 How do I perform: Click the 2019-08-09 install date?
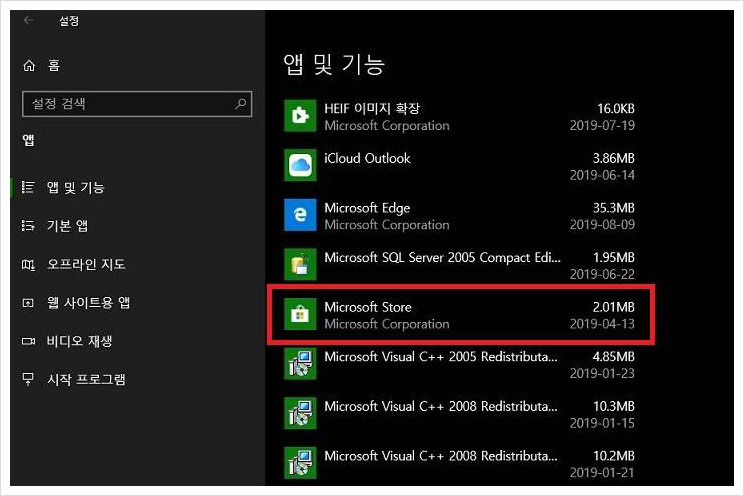coord(602,225)
